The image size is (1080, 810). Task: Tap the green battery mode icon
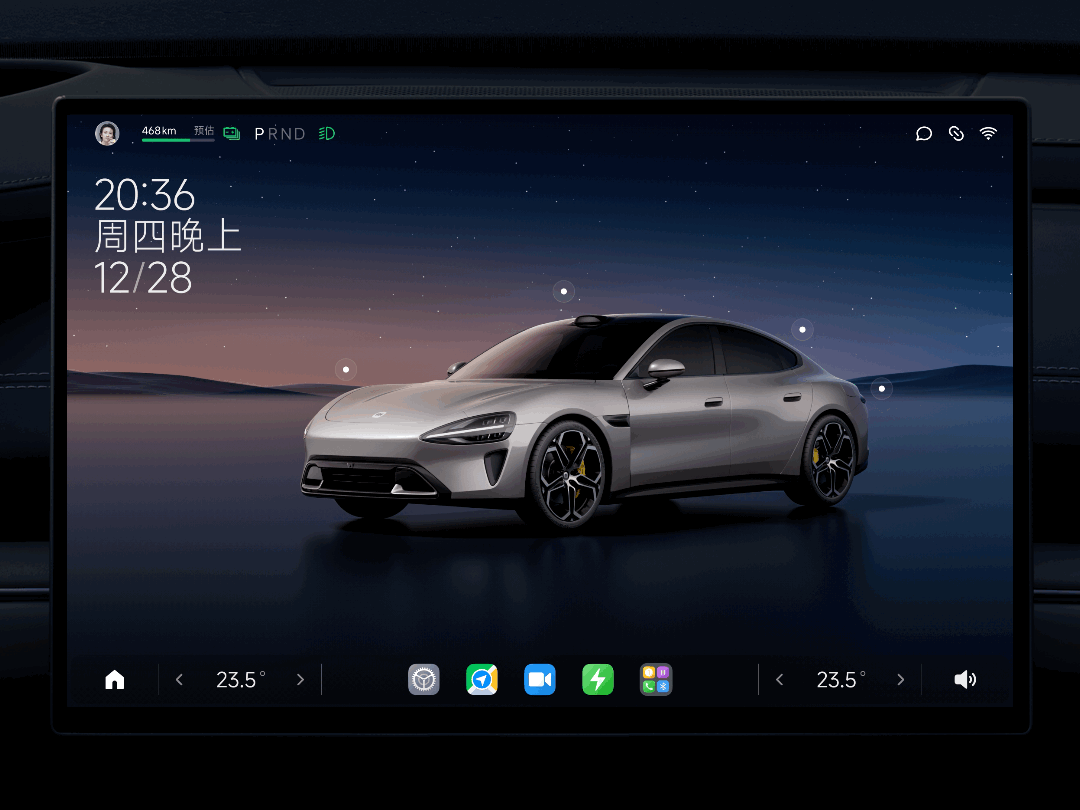(x=232, y=133)
